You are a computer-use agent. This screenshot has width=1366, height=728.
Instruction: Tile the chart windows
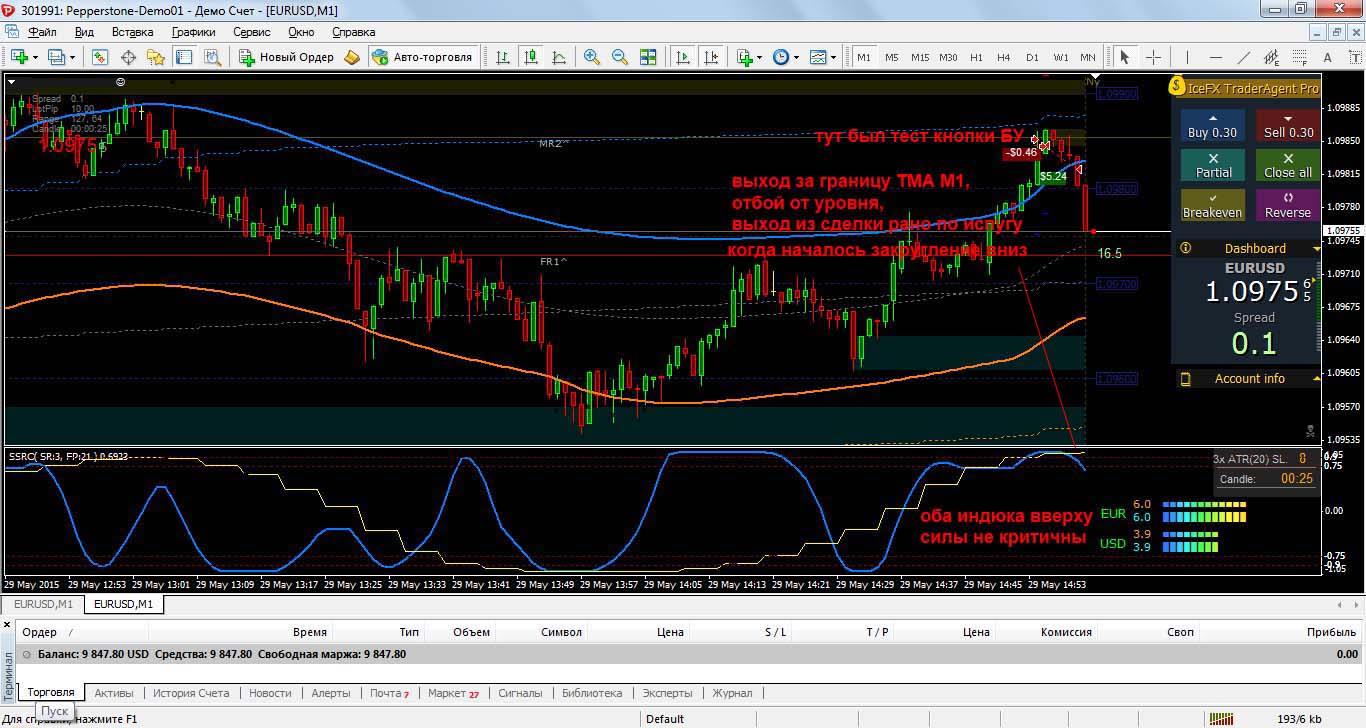(x=648, y=57)
